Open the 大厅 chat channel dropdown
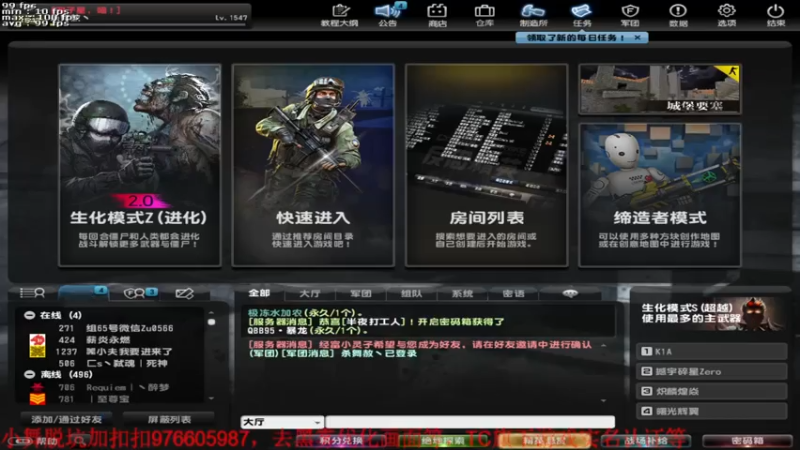The width and height of the screenshot is (800, 450). pos(282,422)
